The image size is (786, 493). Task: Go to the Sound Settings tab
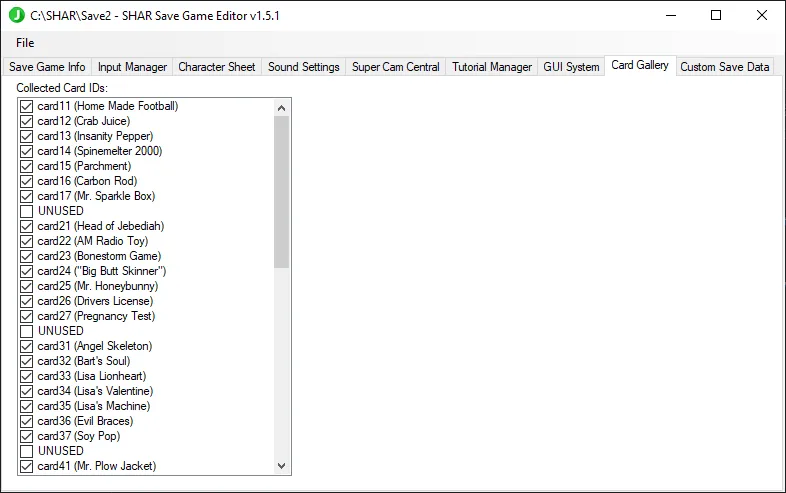[x=304, y=67]
